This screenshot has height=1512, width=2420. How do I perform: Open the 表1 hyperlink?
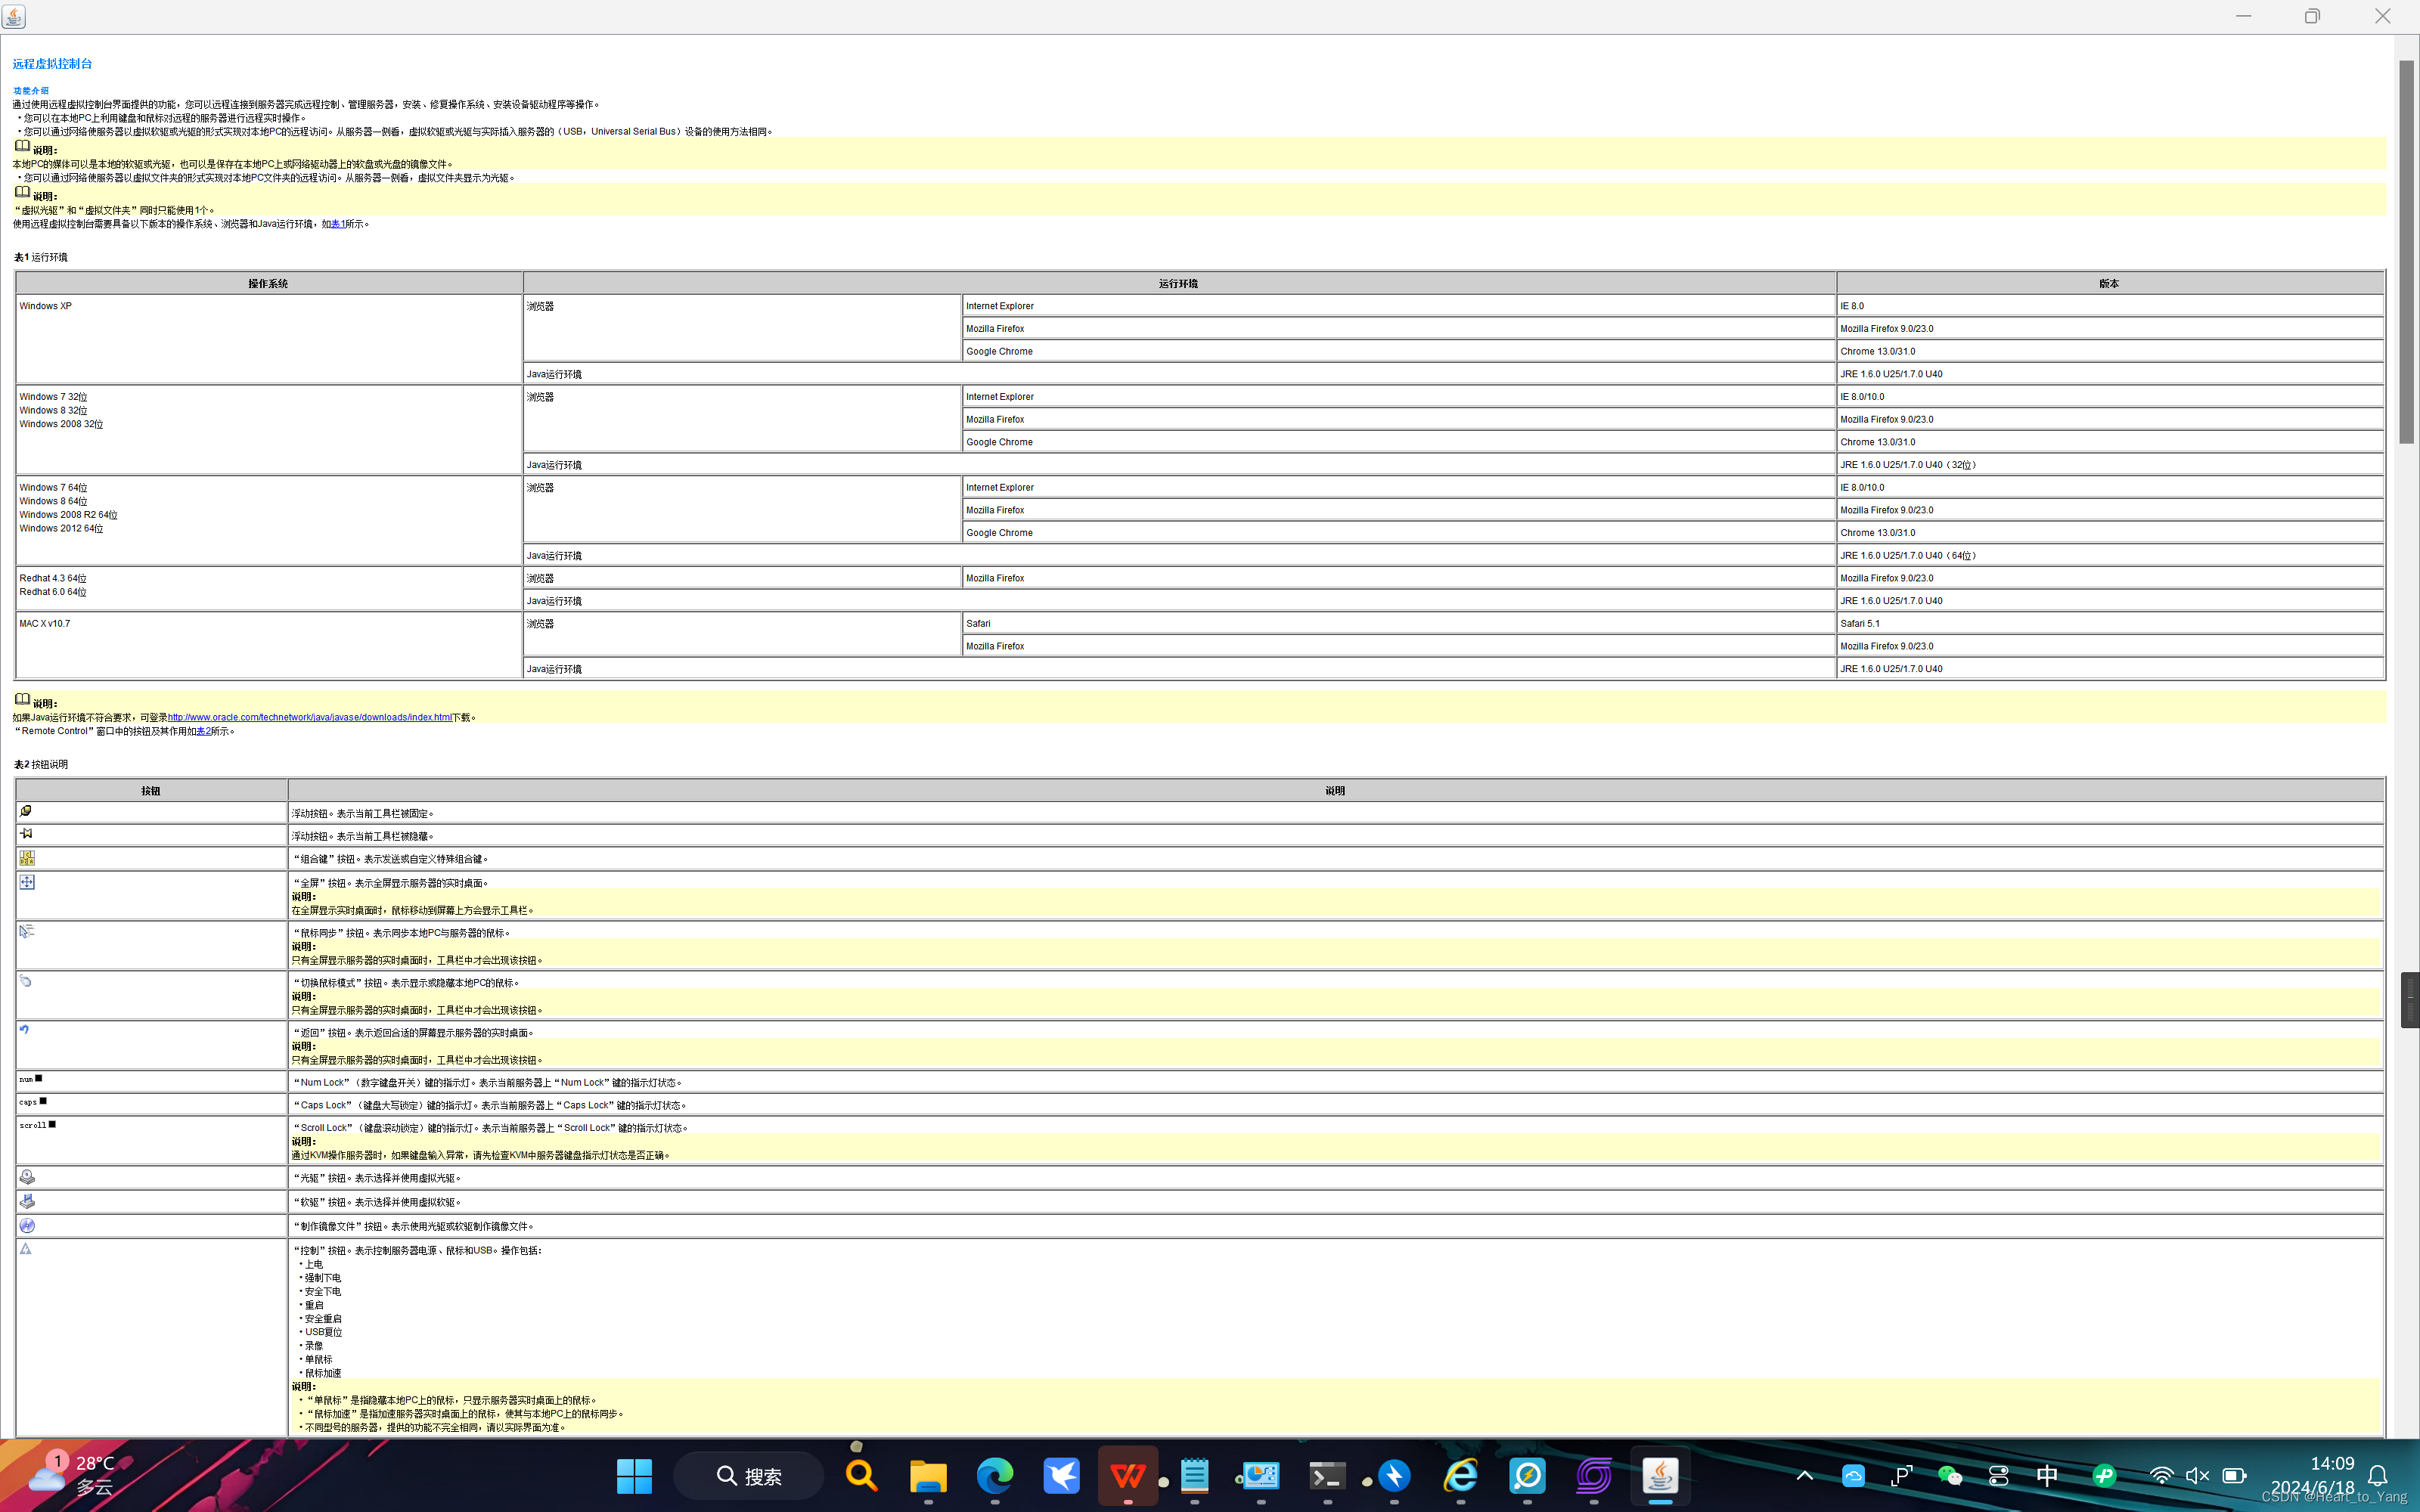coord(337,224)
